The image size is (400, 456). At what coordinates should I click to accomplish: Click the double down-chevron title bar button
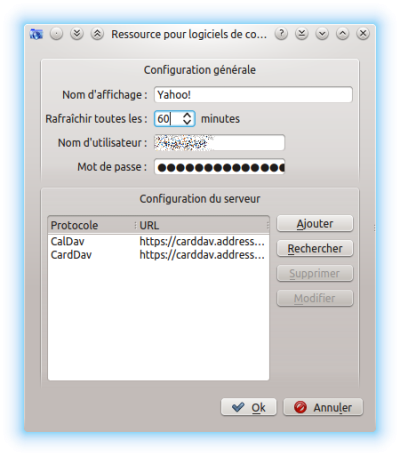point(77,34)
